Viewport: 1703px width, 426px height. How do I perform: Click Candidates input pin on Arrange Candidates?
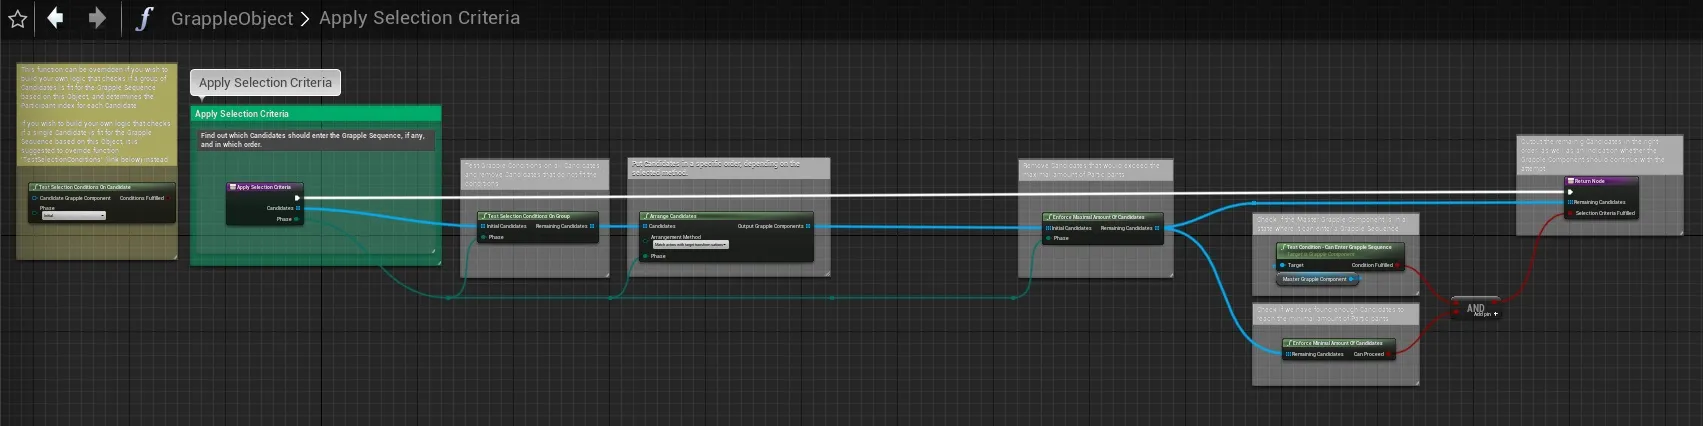pos(645,226)
